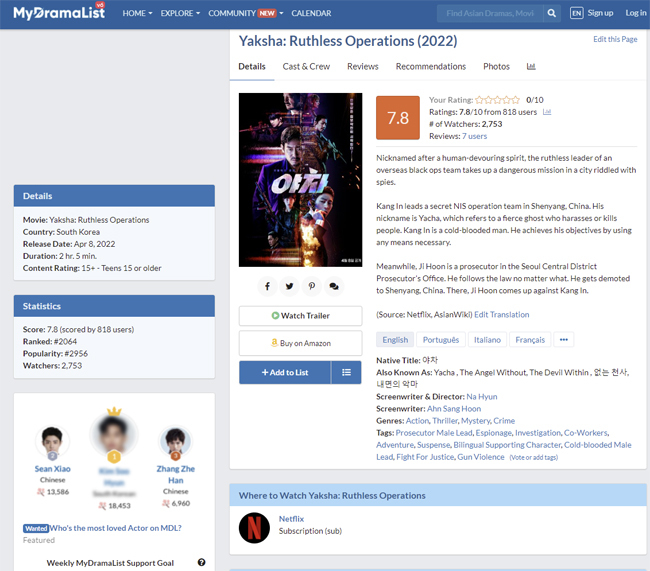
Task: Click the Crime genre link
Action: [x=504, y=420]
